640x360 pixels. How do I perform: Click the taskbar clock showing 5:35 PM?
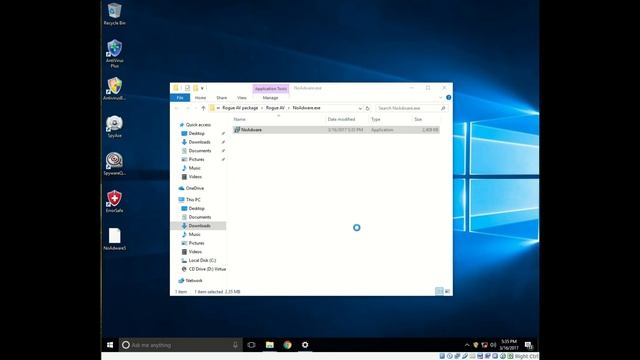(509, 345)
